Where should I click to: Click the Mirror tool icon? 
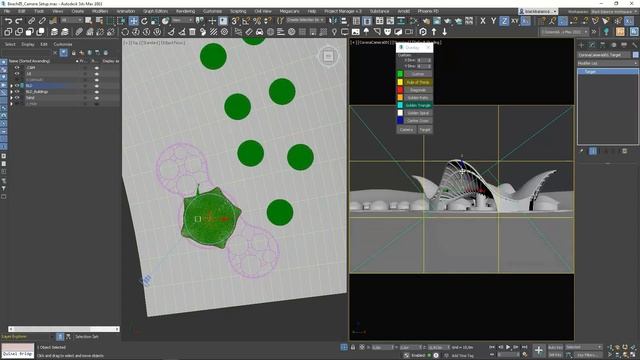click(333, 20)
